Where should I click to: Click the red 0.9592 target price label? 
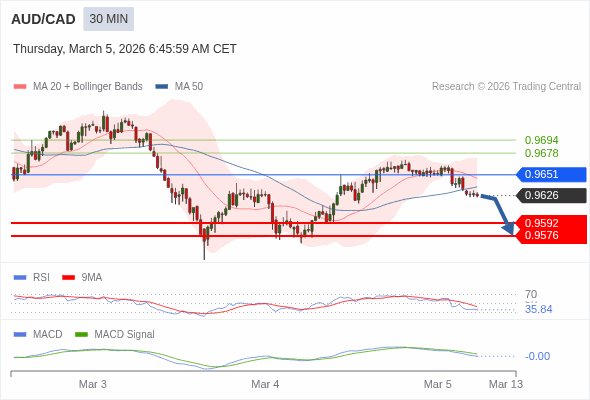[x=541, y=223]
